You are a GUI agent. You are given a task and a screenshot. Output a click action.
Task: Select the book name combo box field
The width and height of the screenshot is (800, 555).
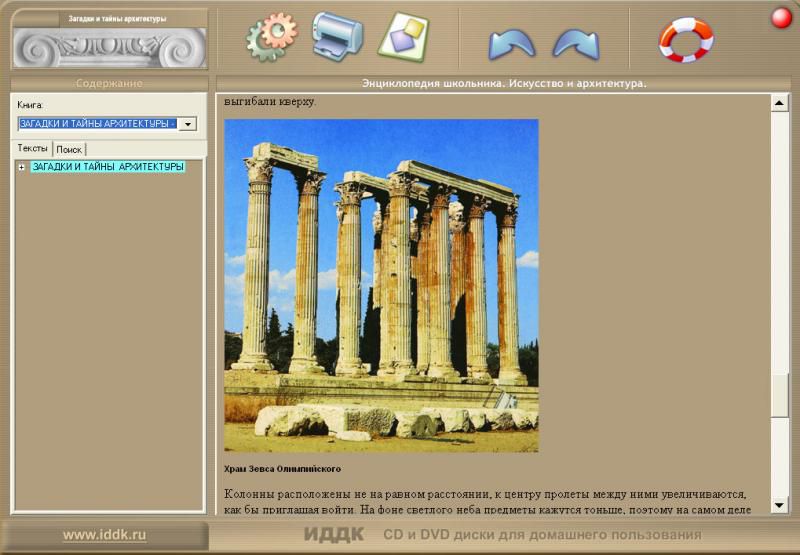97,124
